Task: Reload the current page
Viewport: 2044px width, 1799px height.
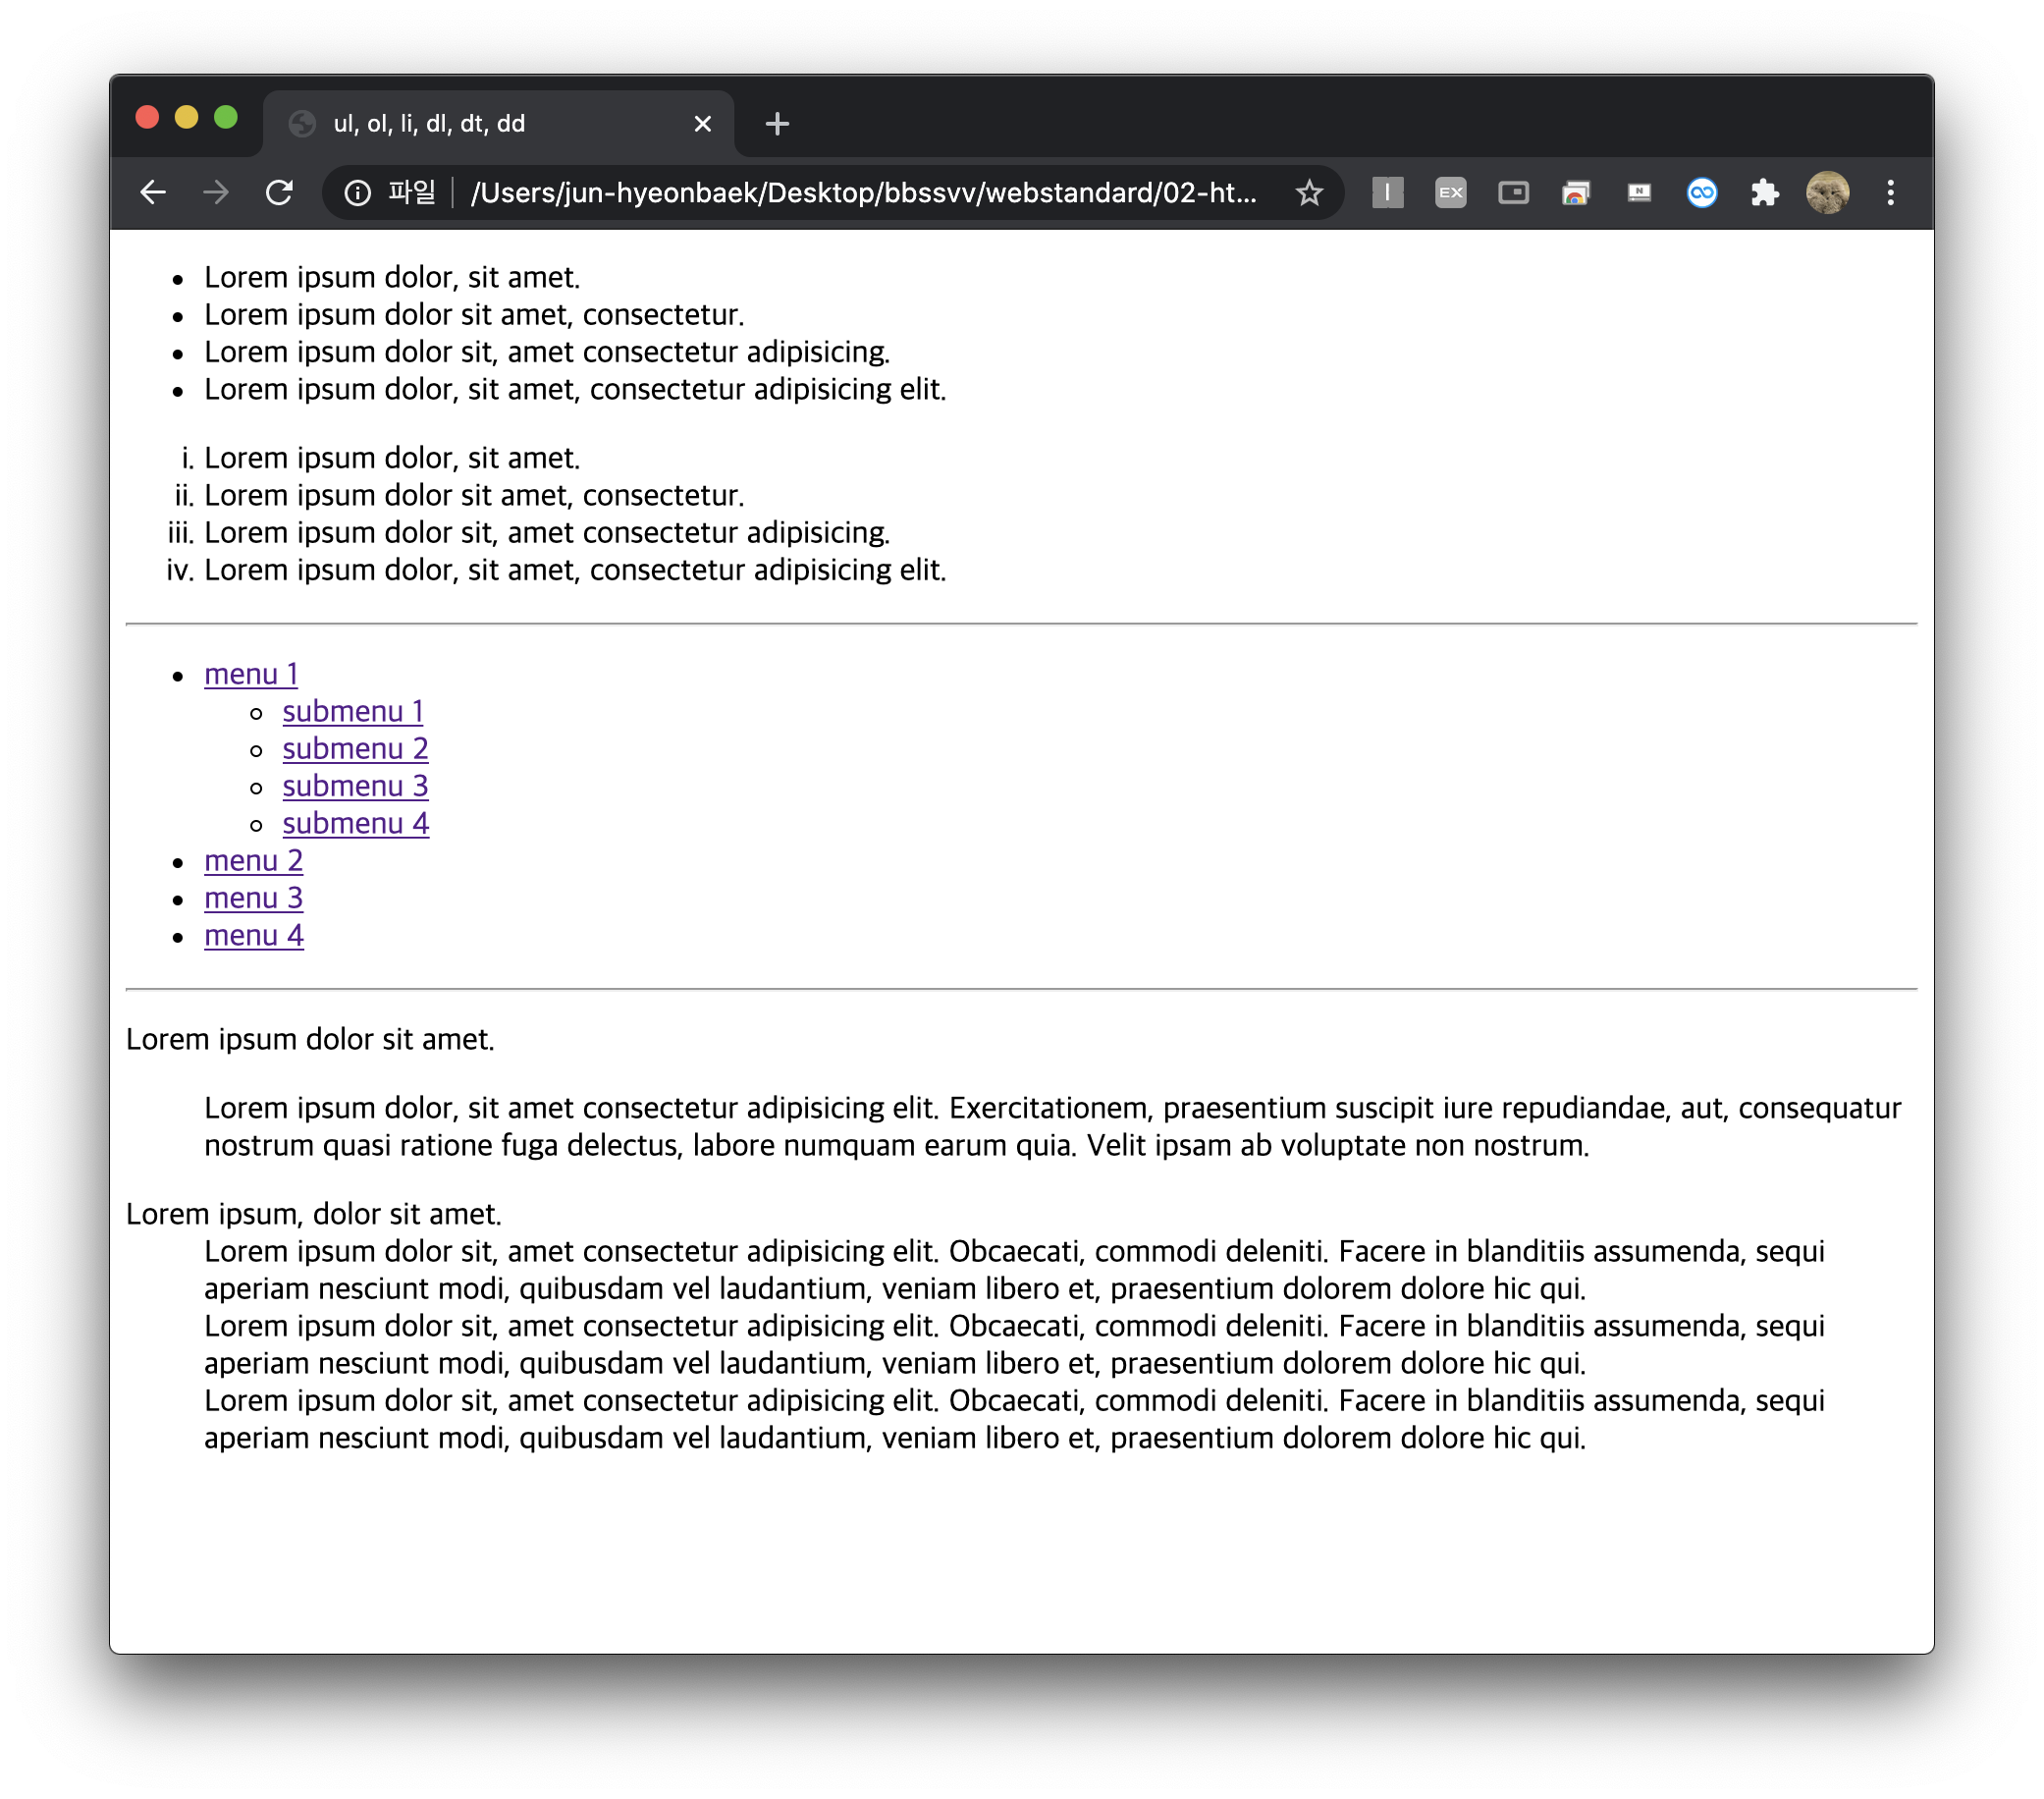Action: (x=279, y=192)
